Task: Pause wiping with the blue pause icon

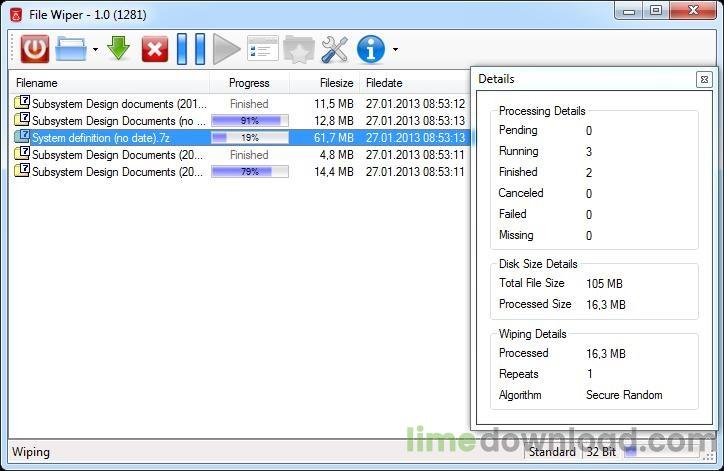Action: click(190, 48)
